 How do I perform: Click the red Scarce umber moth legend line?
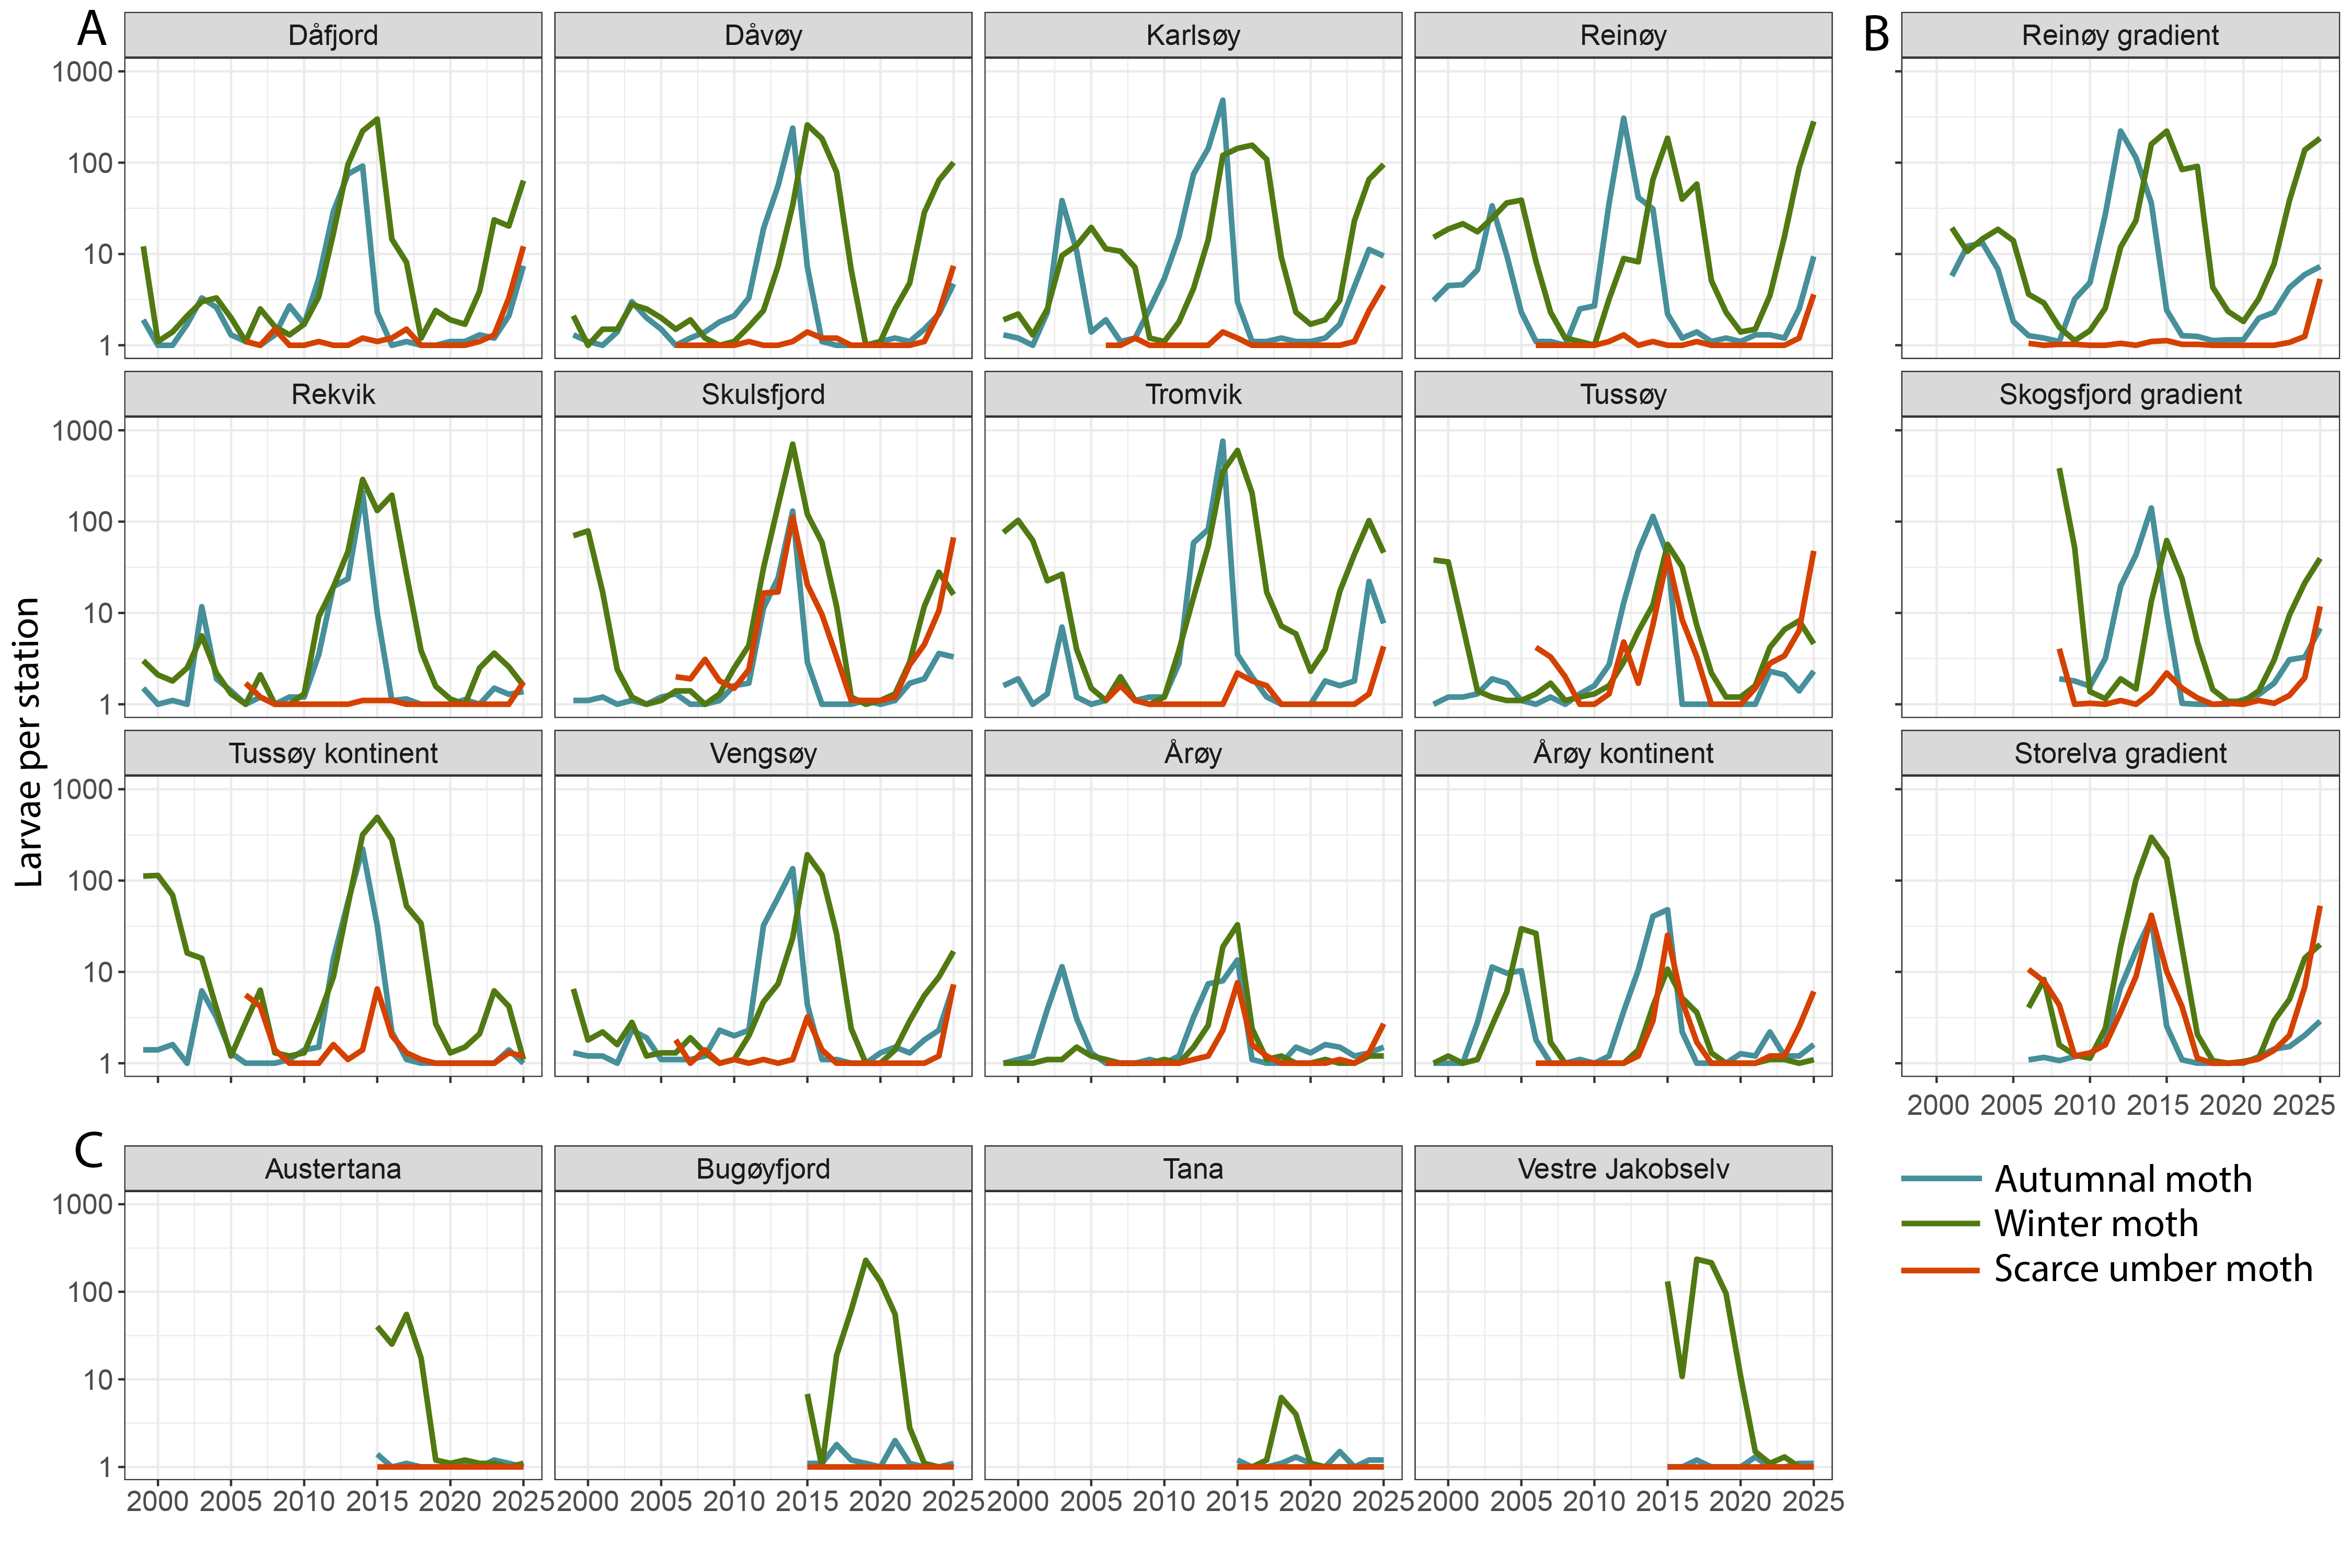[1940, 1270]
